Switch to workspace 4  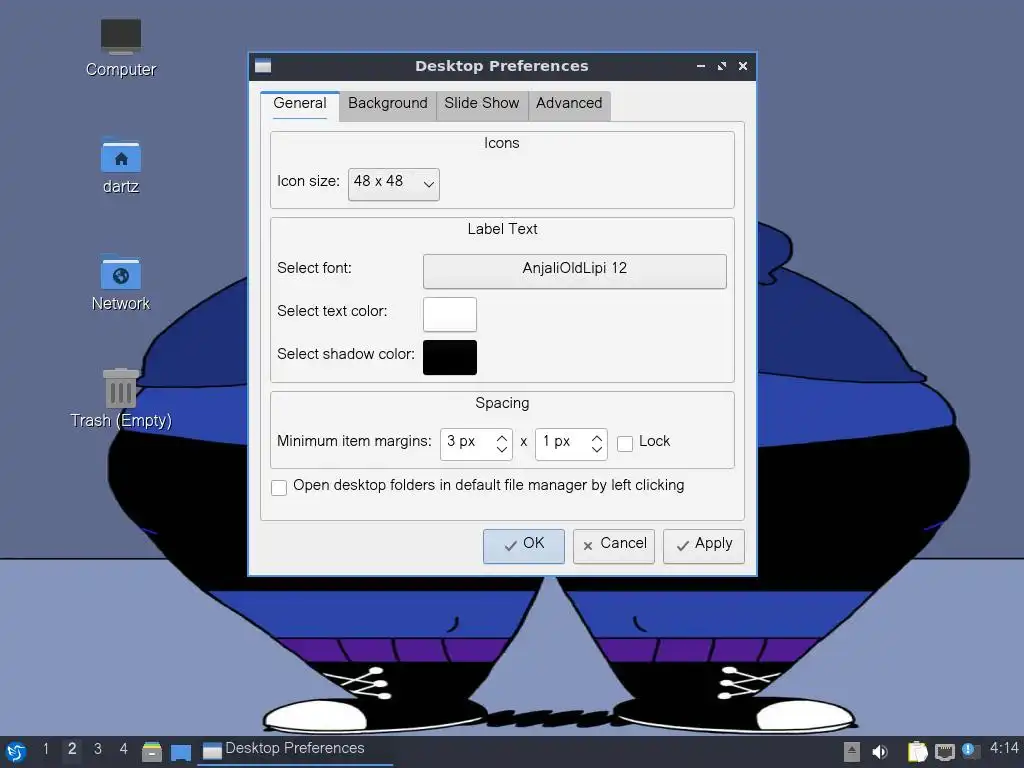[x=123, y=748]
